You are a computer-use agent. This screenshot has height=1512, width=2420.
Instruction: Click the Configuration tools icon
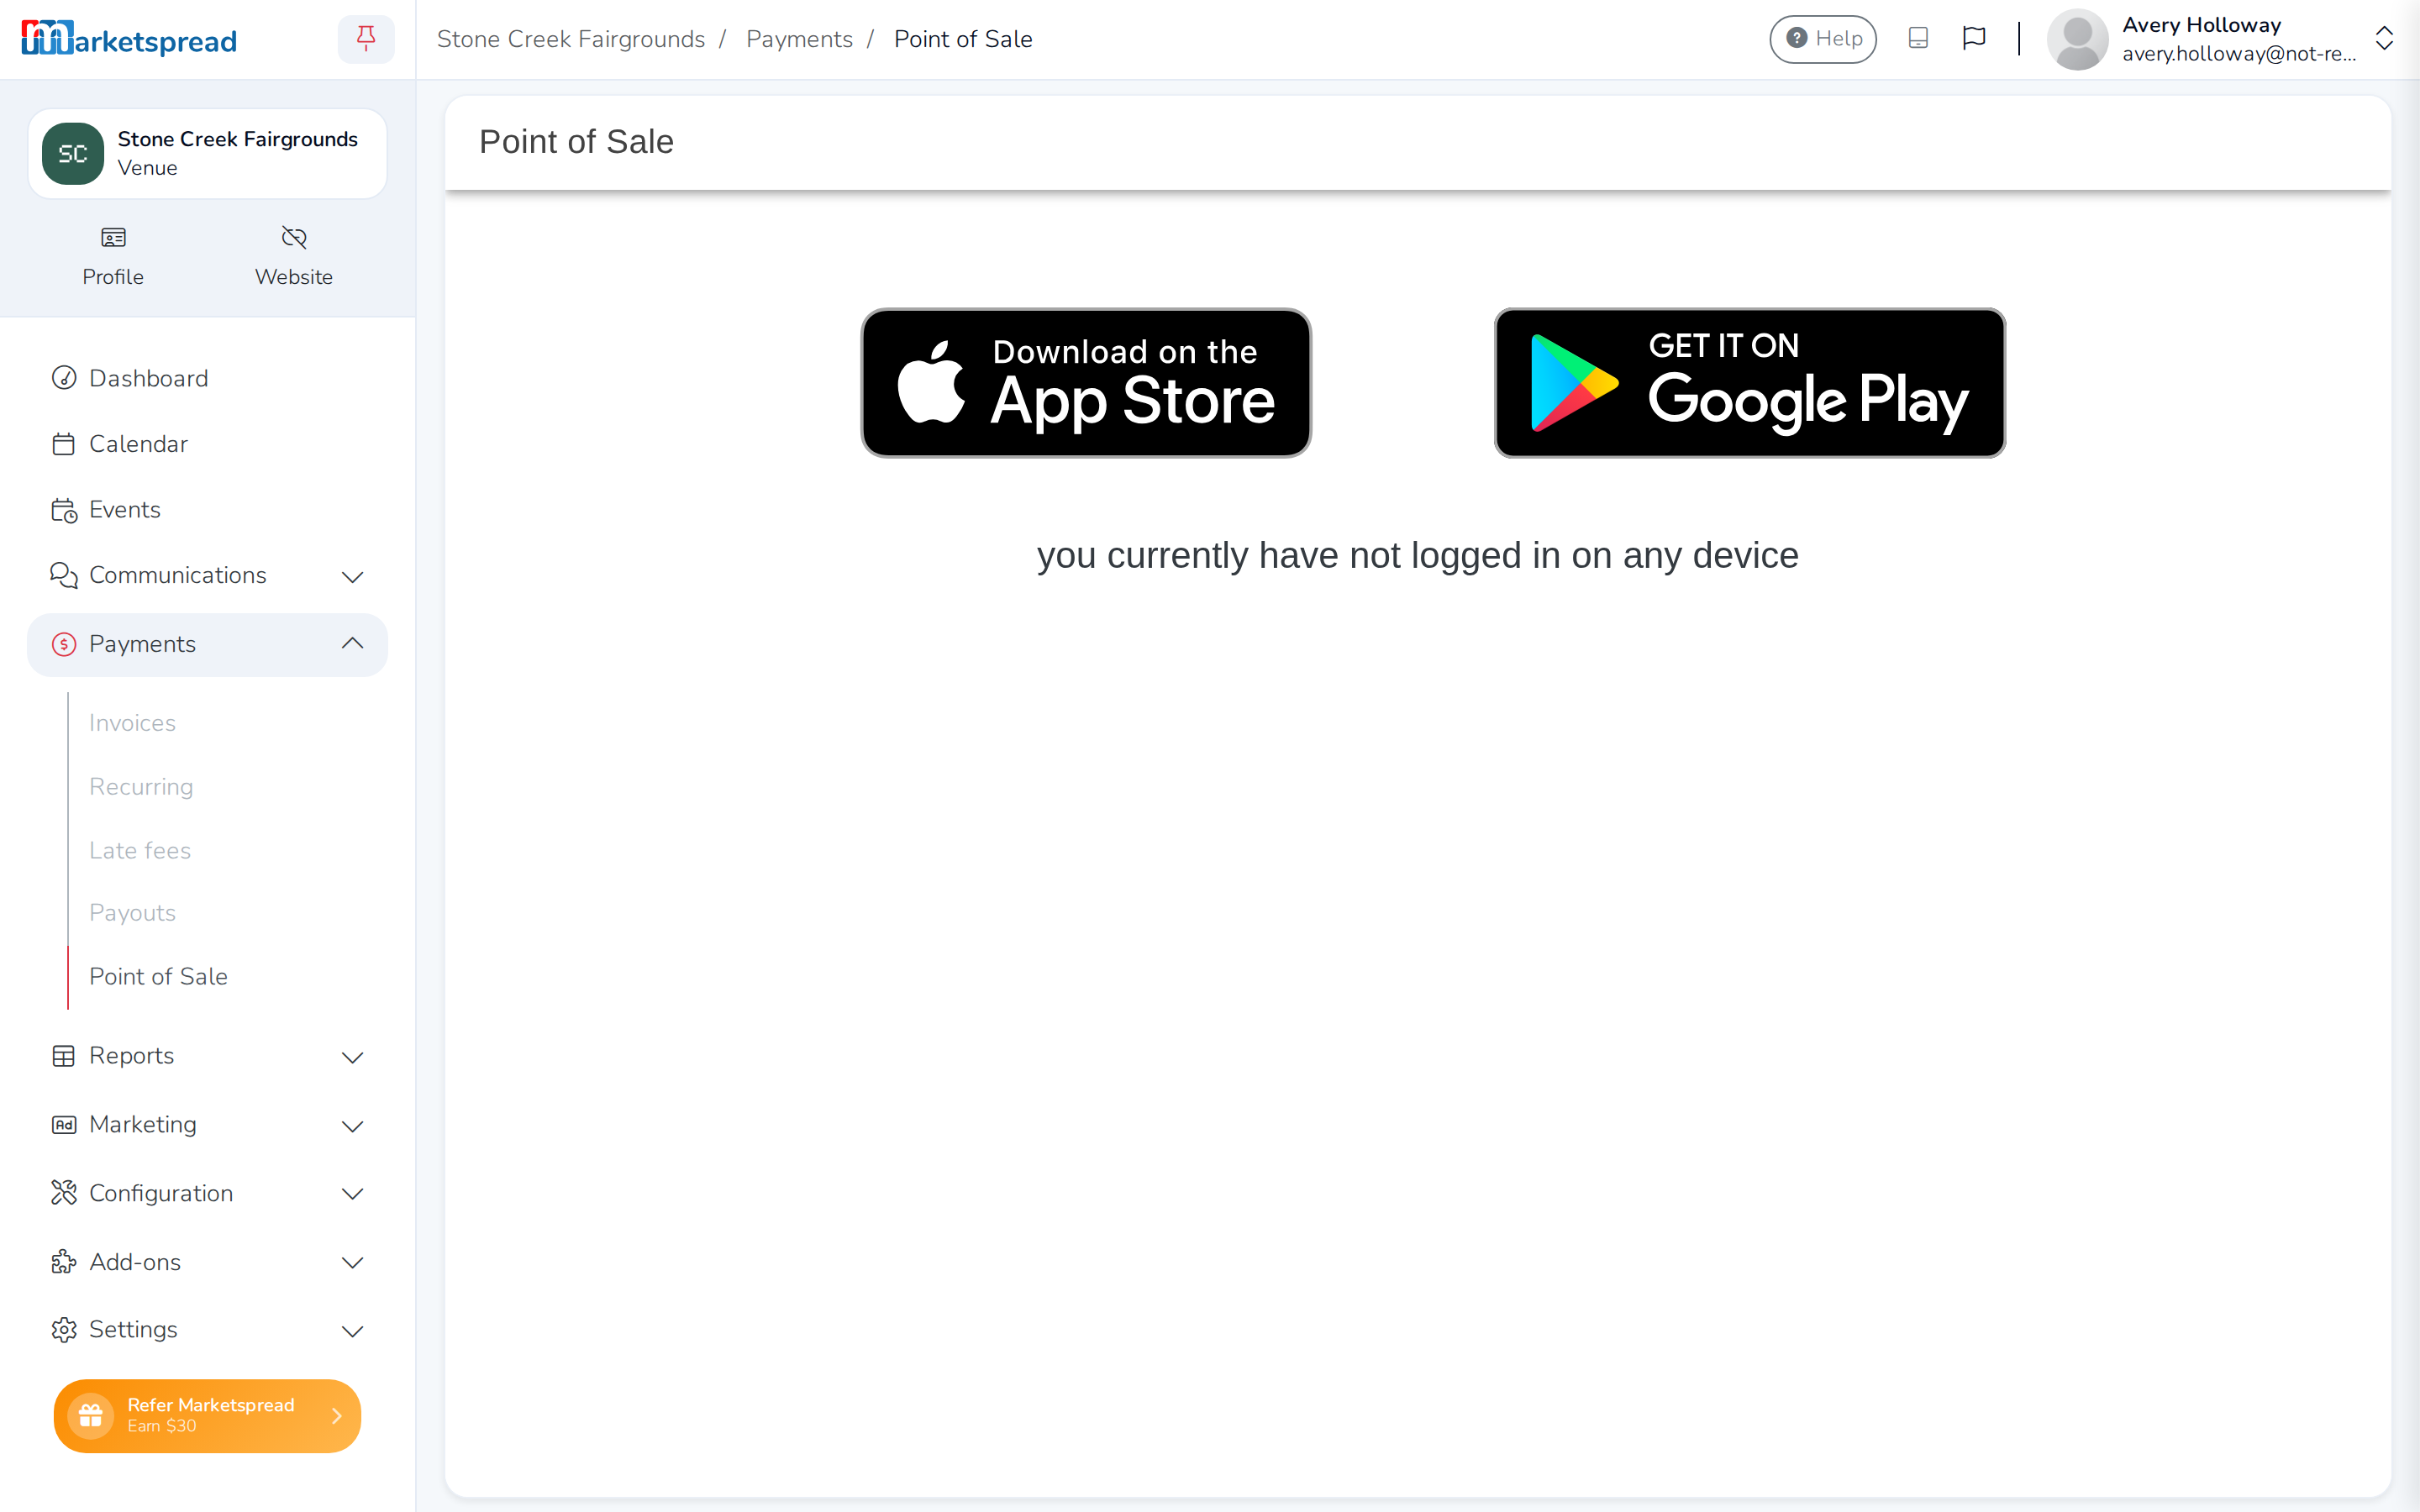click(64, 1193)
